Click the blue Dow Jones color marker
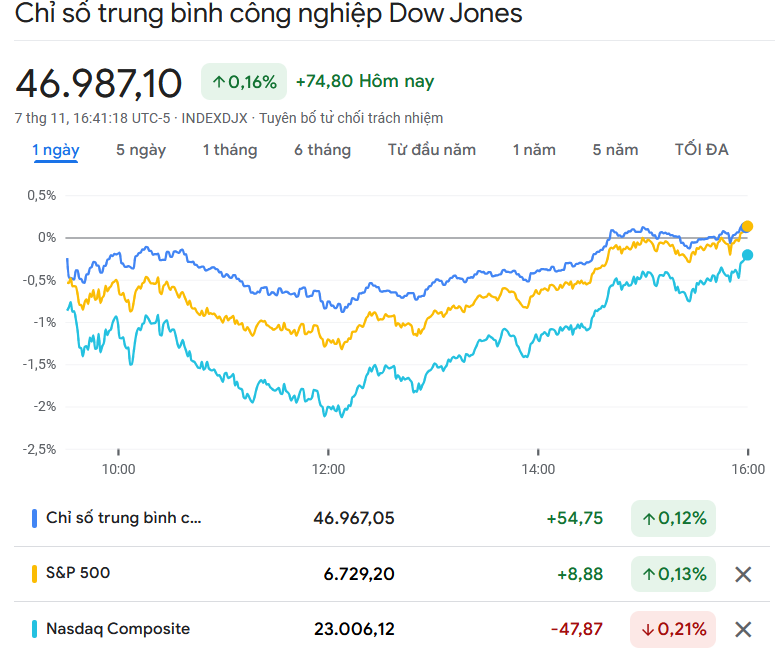Image resolution: width=775 pixels, height=655 pixels. coord(35,518)
